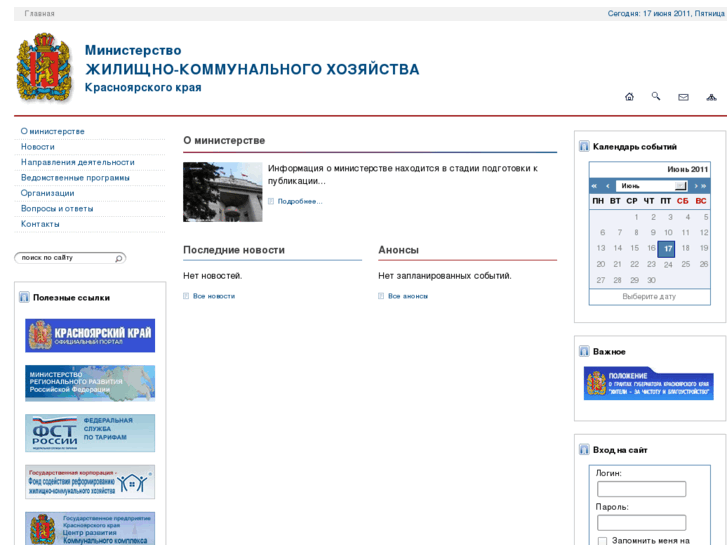
Task: Select date 13 in calendar
Action: coord(601,248)
